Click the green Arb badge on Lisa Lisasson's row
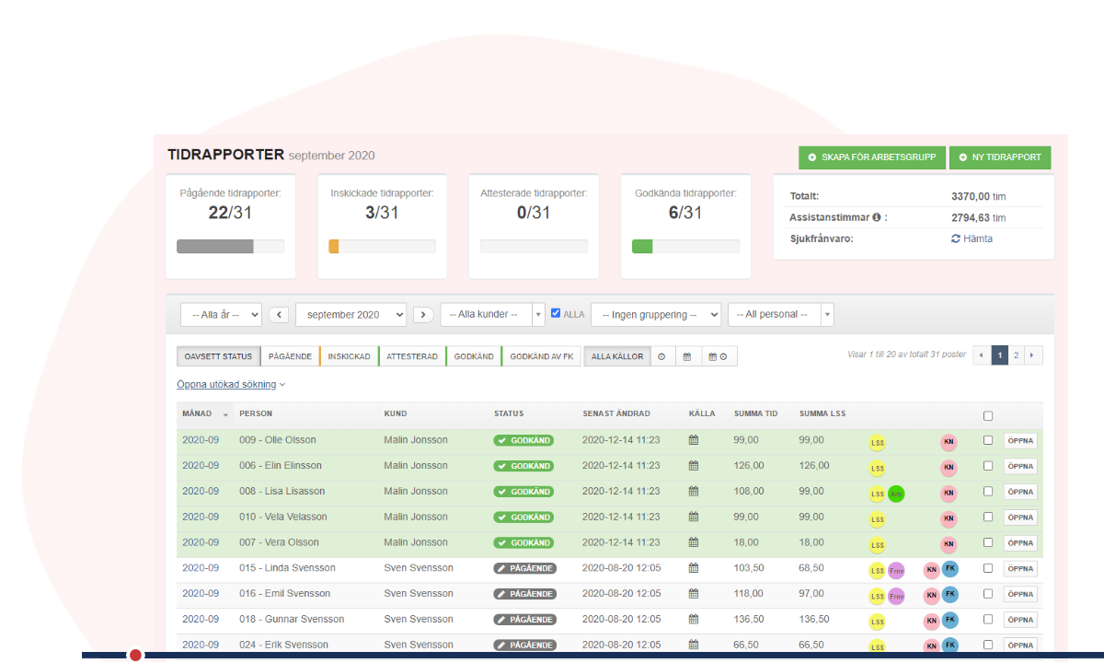Image resolution: width=1104 pixels, height=662 pixels. pos(896,493)
